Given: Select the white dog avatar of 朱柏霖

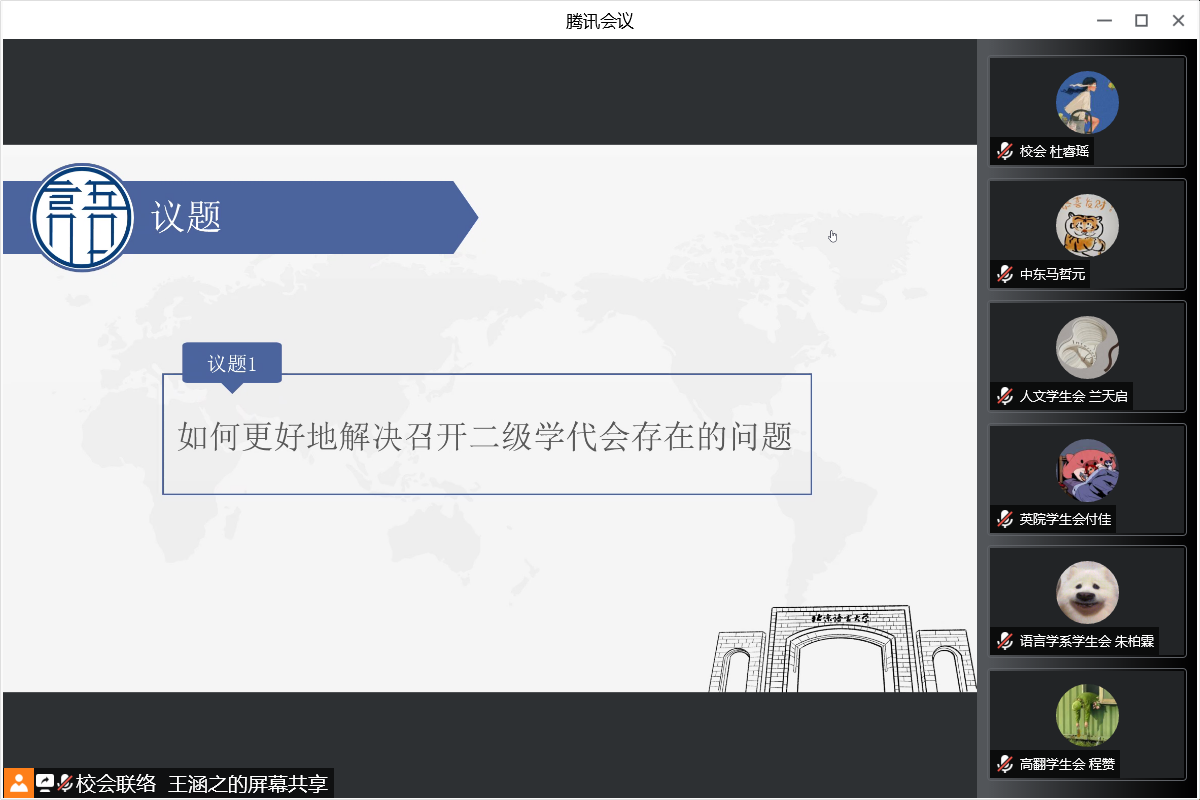Looking at the screenshot, I should (1087, 592).
